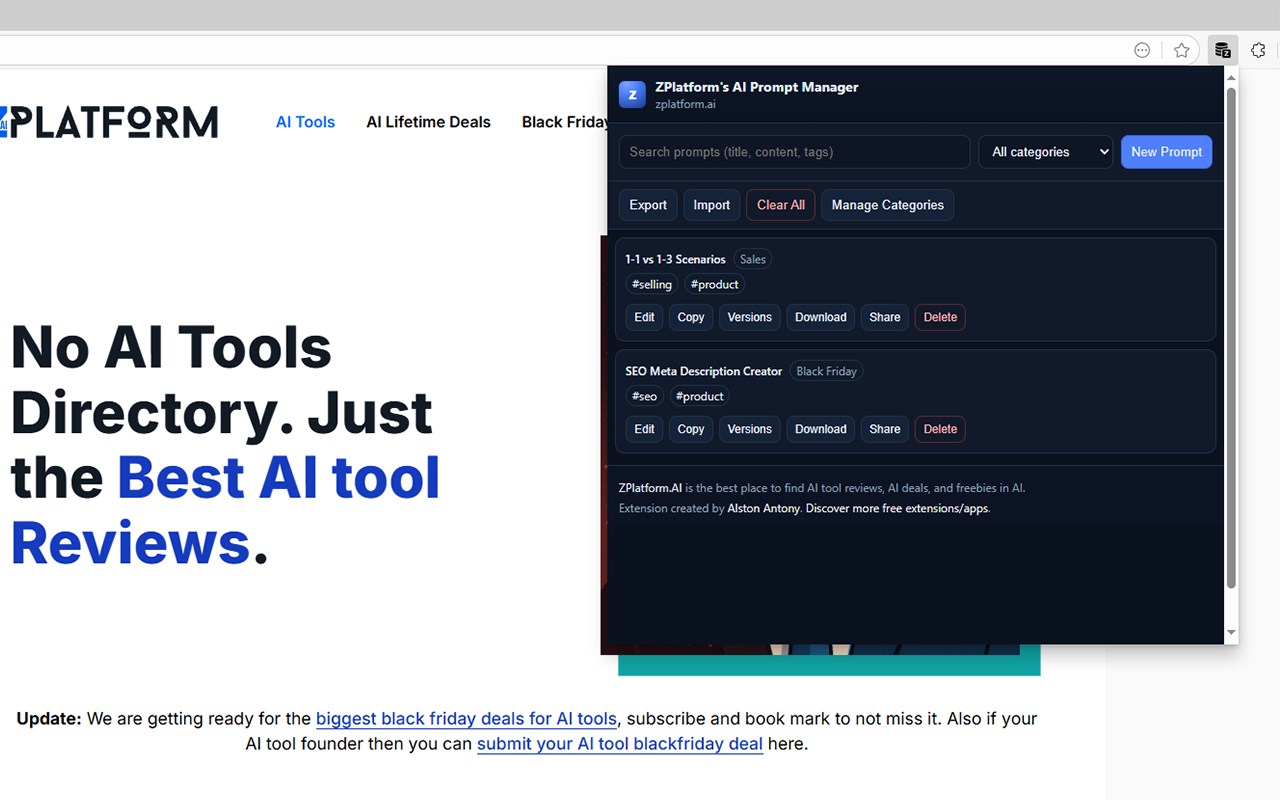The width and height of the screenshot is (1280, 800).
Task: Select the #selling tag
Action: click(x=652, y=285)
